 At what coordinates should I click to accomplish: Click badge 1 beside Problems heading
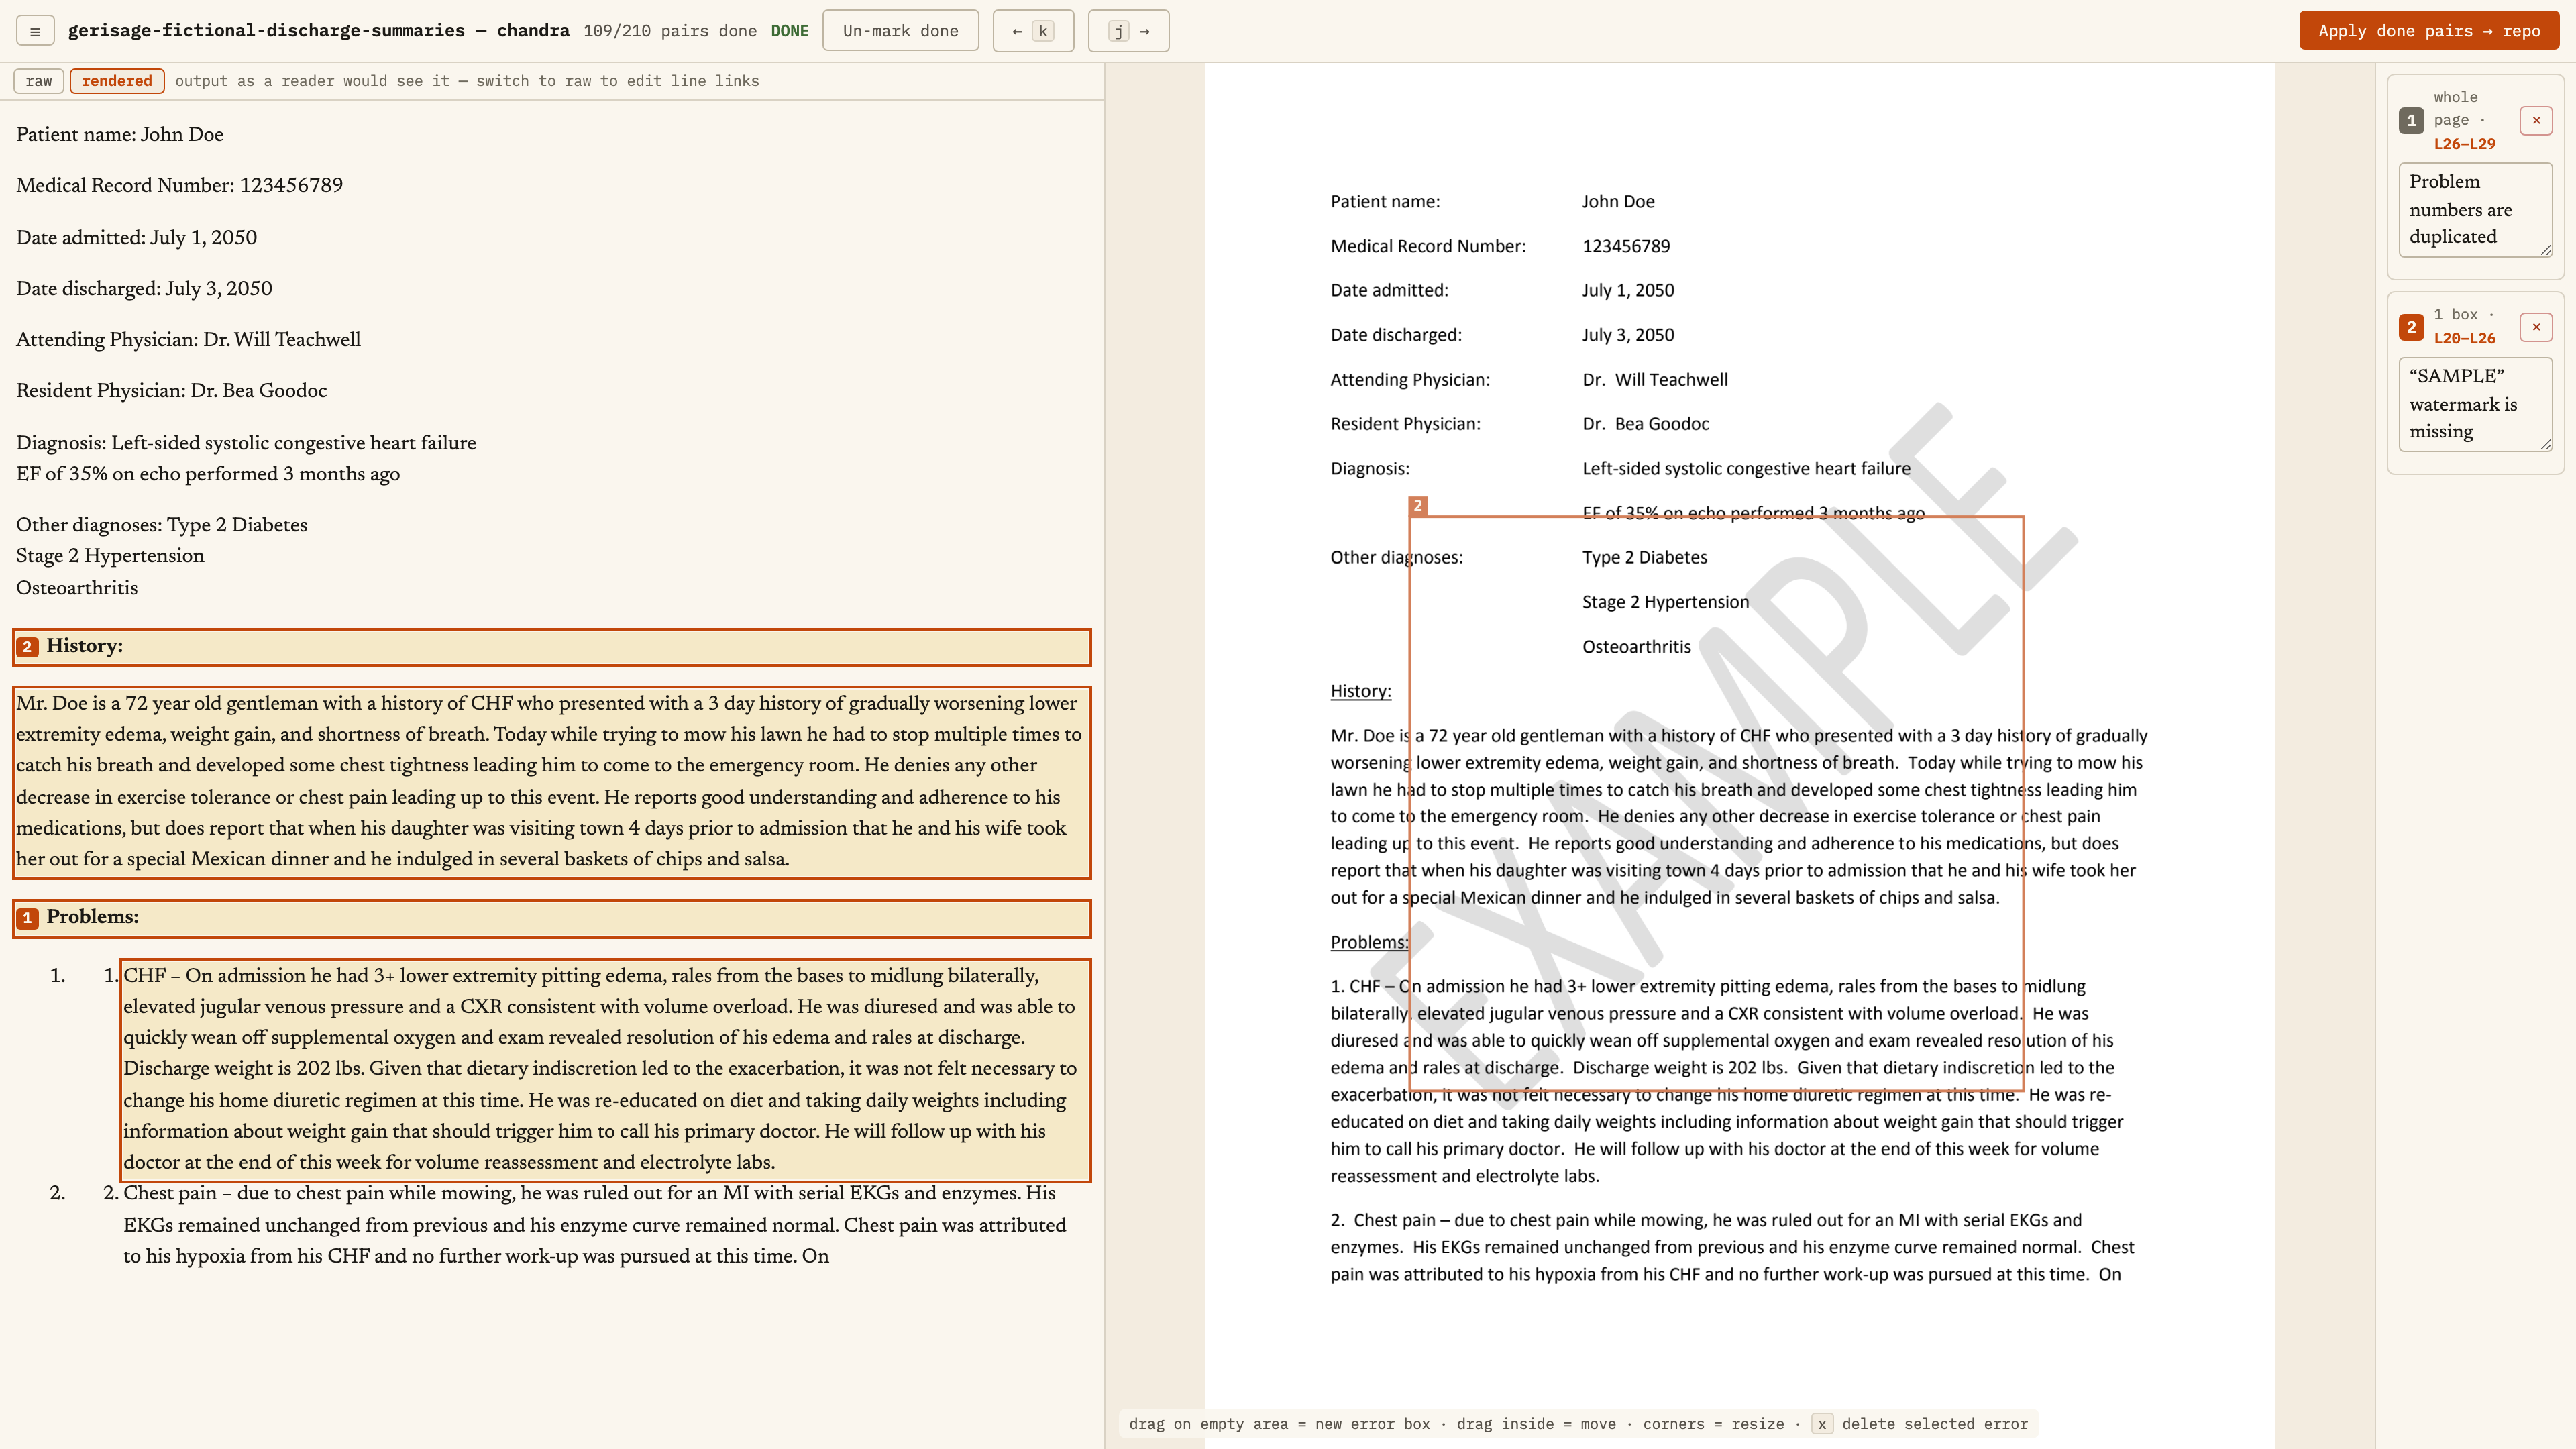[x=28, y=918]
